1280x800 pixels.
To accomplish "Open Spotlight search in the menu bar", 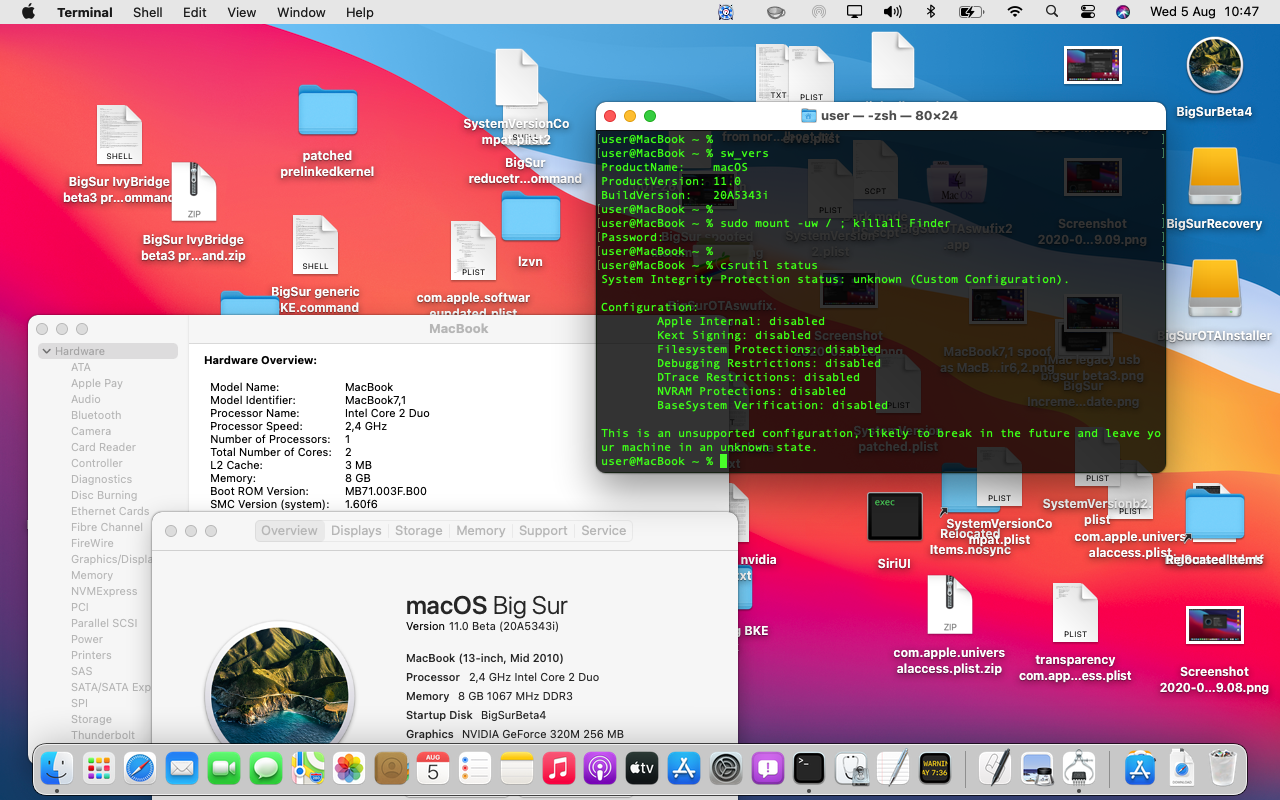I will tap(1051, 12).
